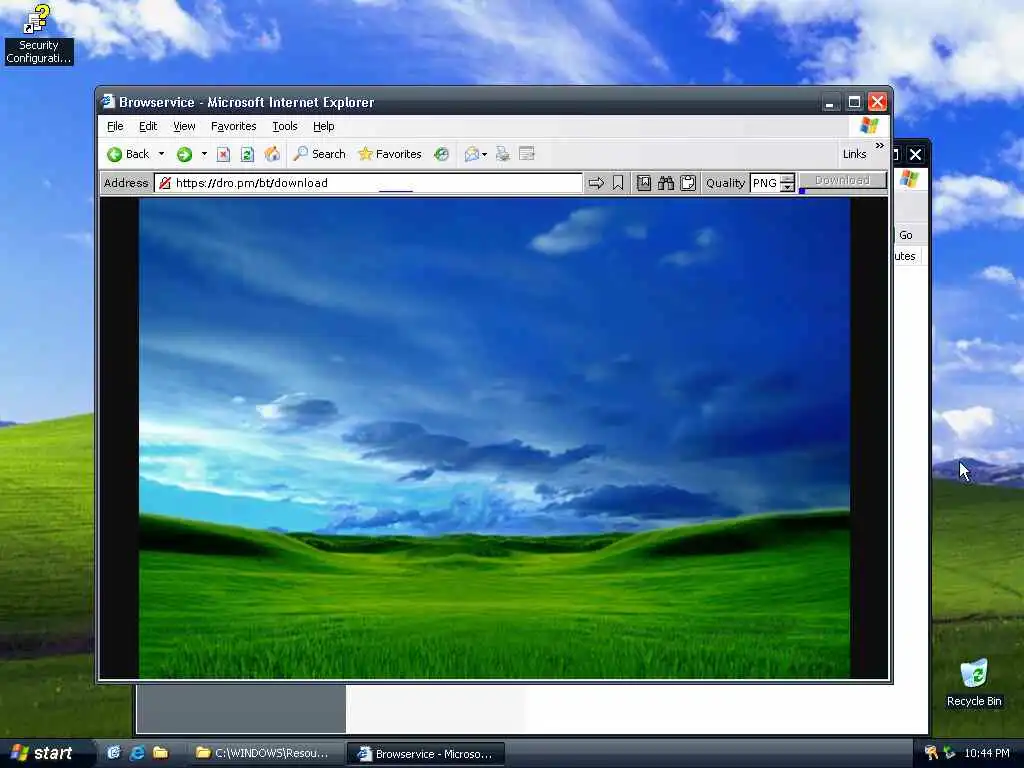
Task: Open the Start menu
Action: point(43,753)
